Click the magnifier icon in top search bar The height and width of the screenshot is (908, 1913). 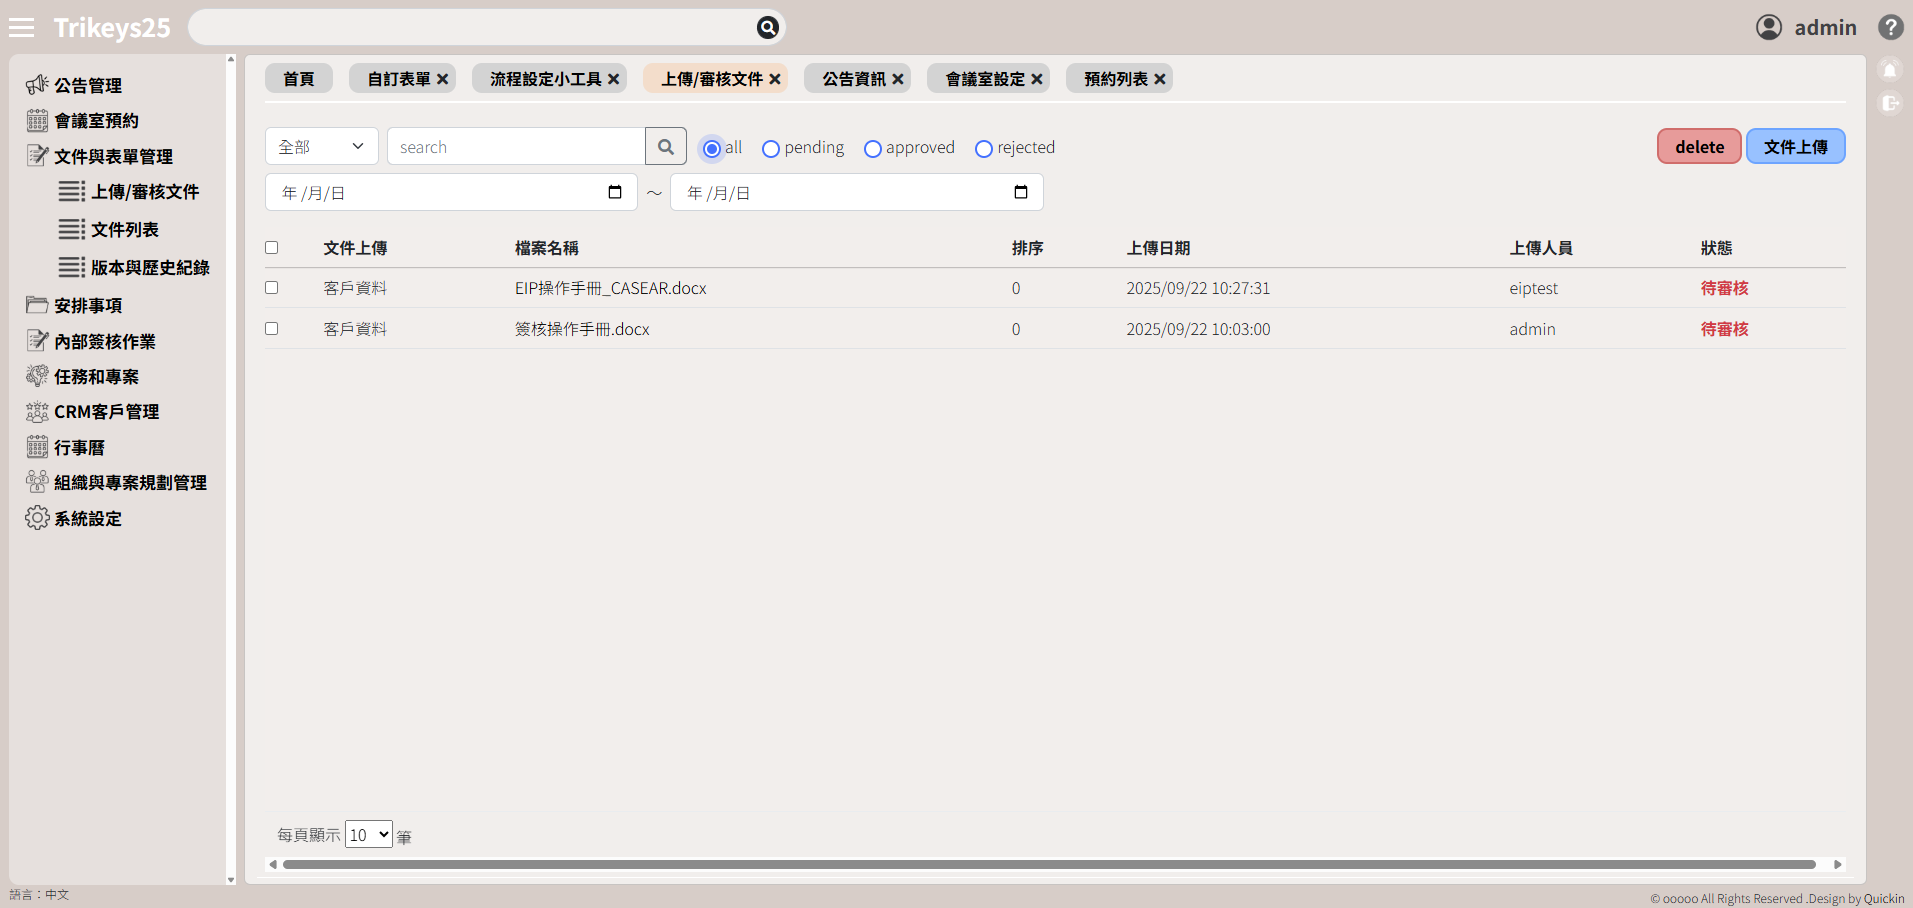pos(767,28)
